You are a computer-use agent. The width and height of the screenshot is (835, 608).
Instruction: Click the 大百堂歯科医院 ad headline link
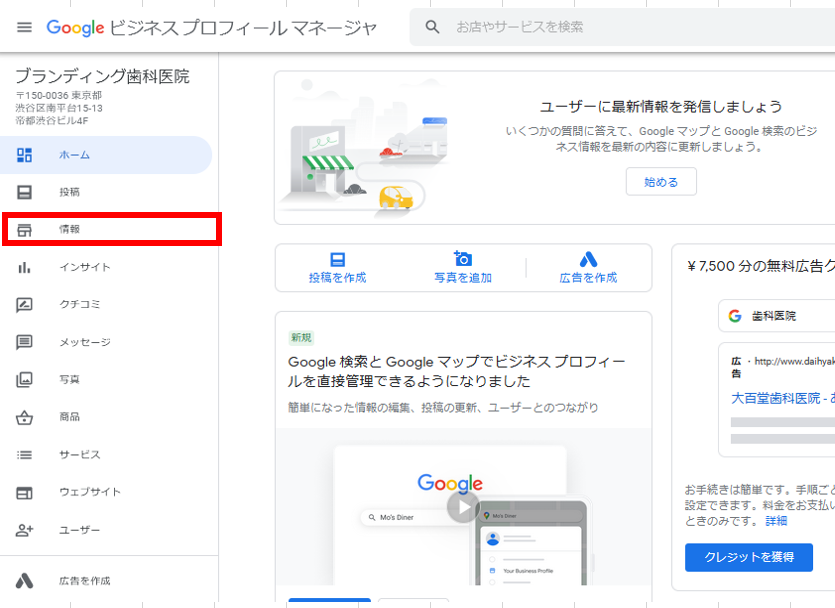pyautogui.click(x=783, y=398)
